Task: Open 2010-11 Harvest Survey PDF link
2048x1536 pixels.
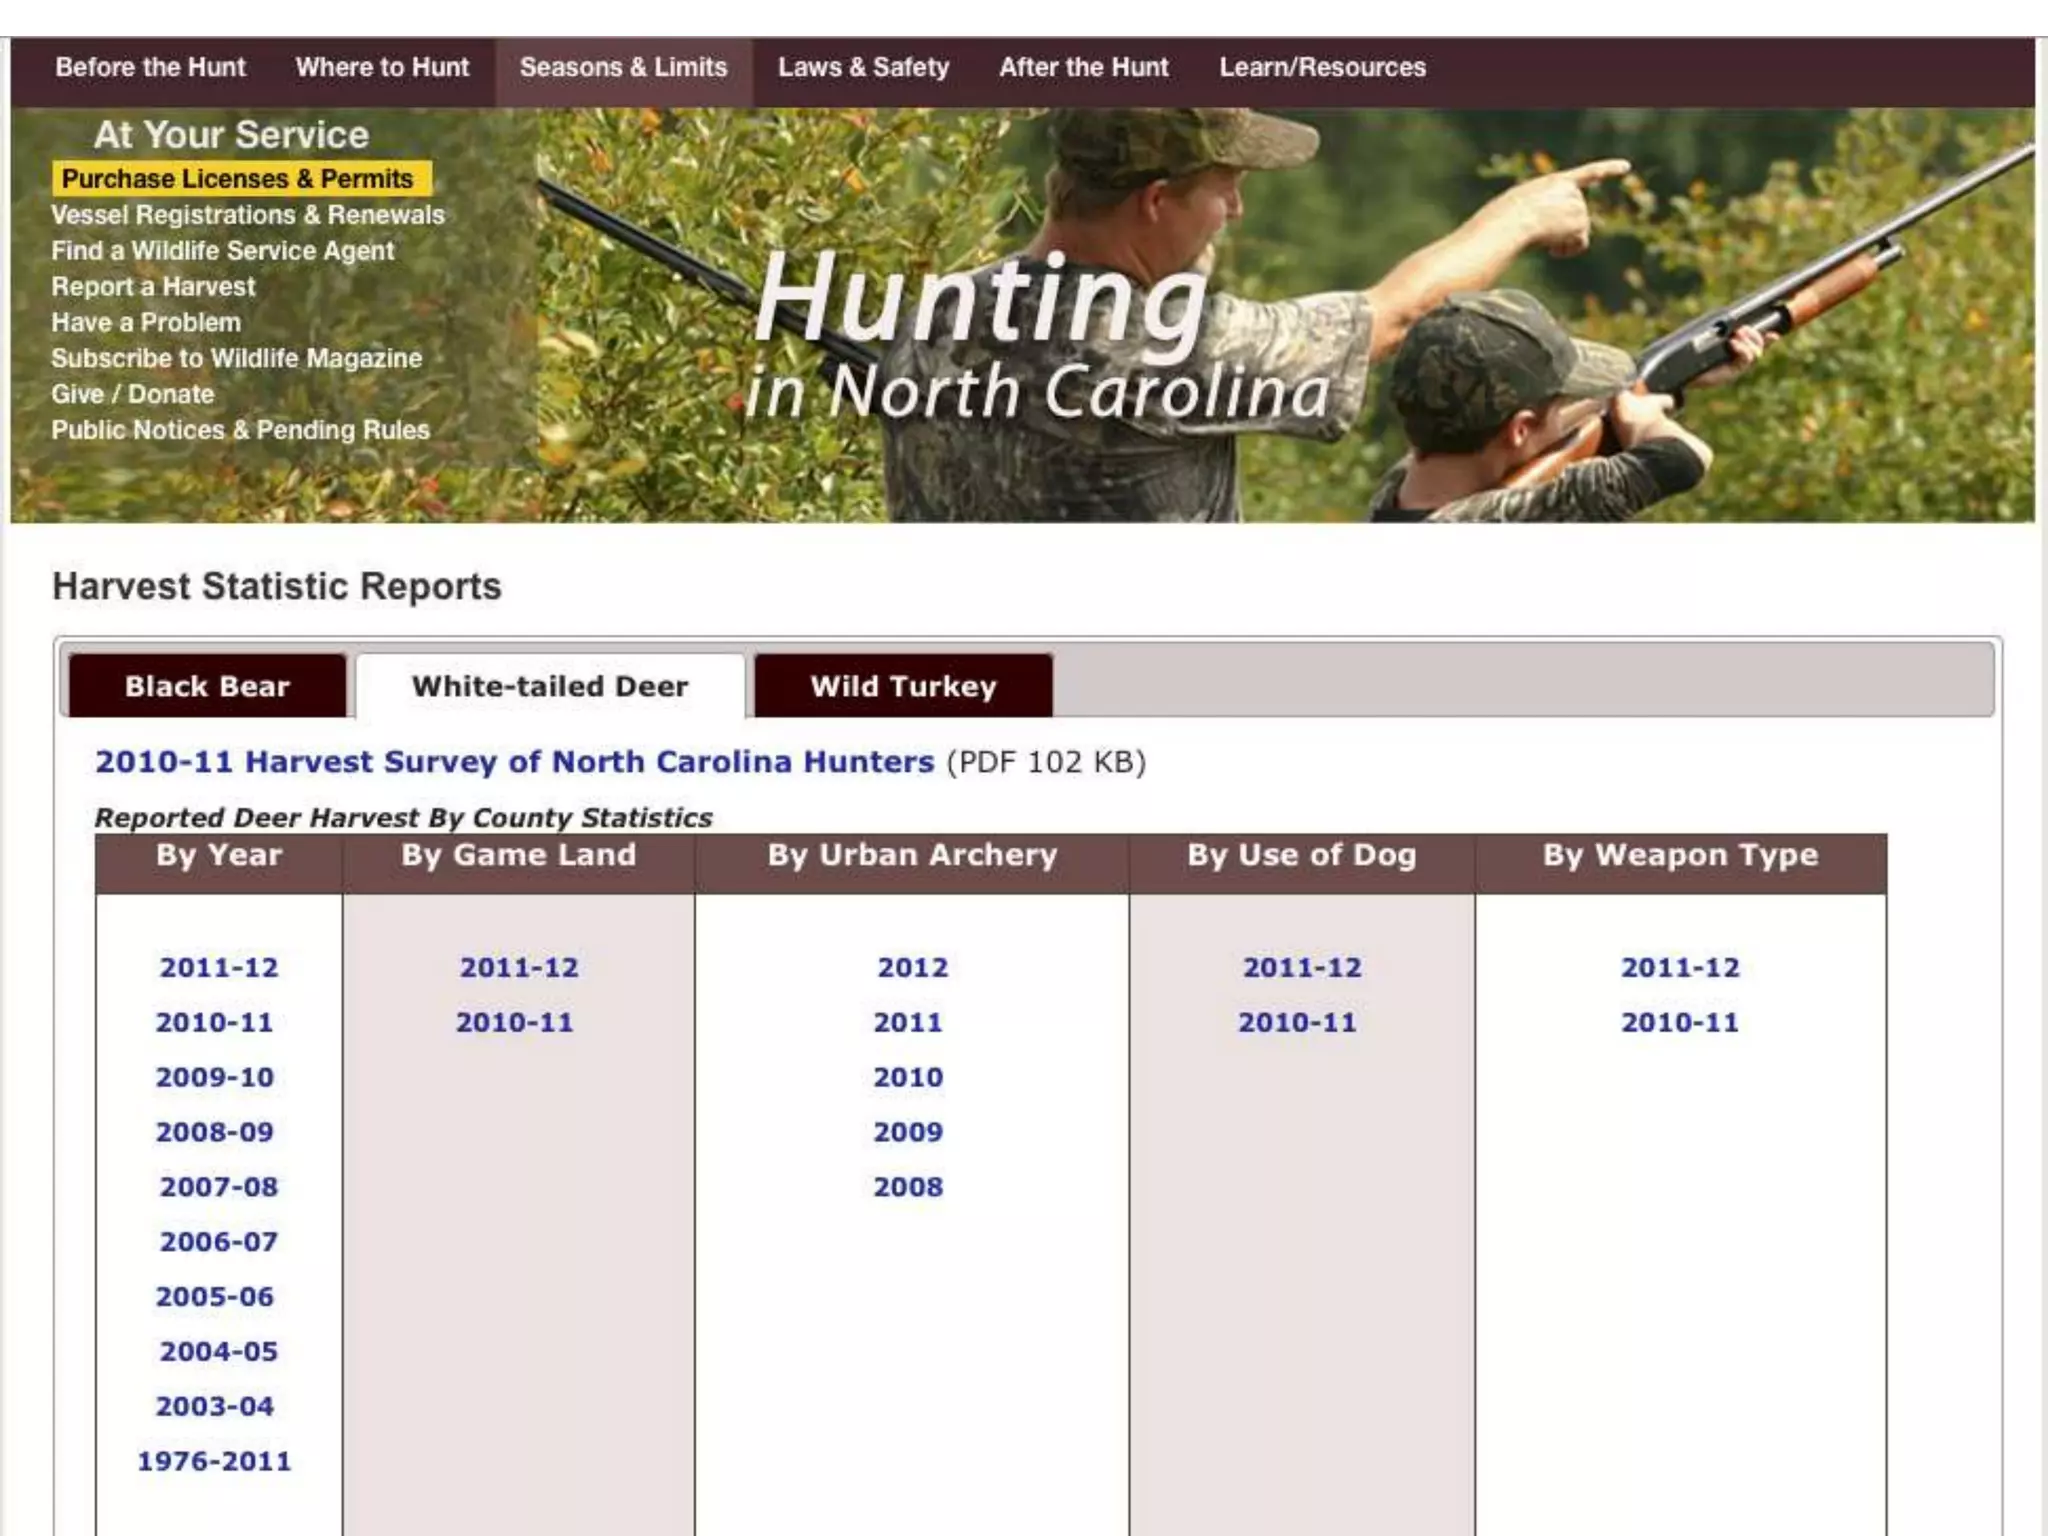Action: 515,762
